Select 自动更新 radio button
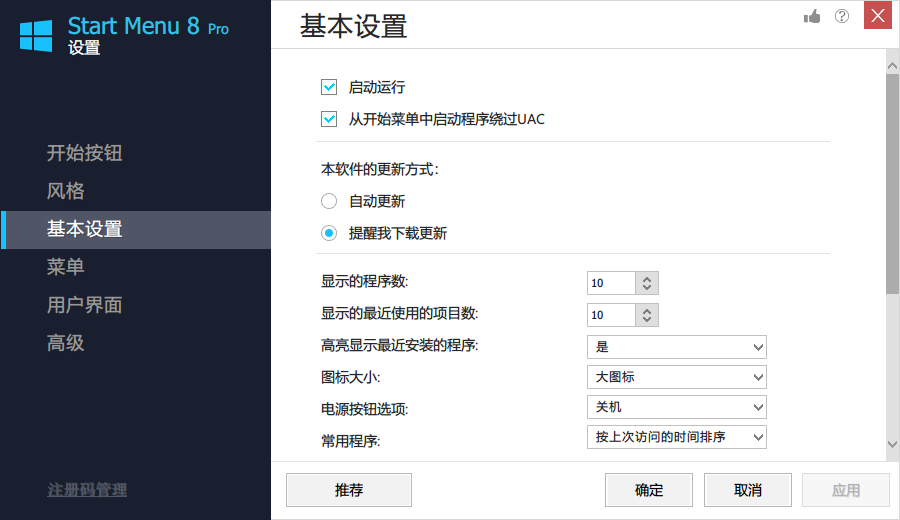The width and height of the screenshot is (900, 520). click(329, 201)
